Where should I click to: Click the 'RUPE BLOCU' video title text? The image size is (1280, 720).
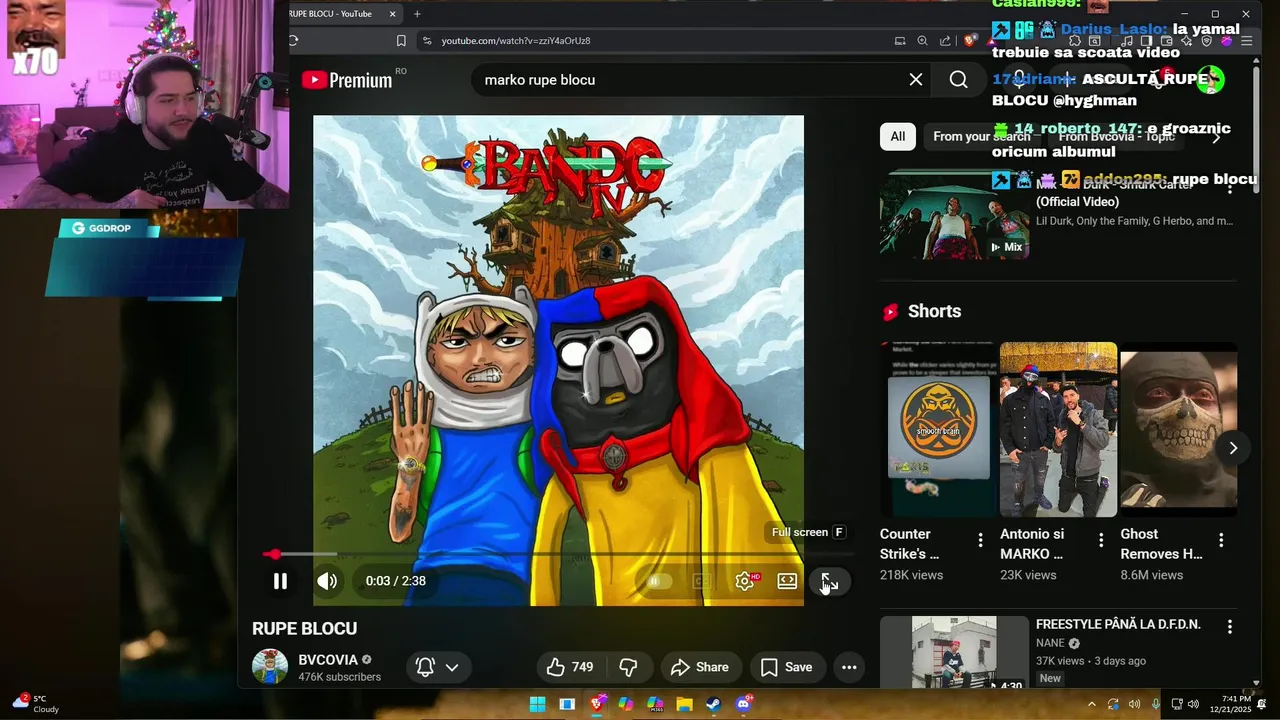click(x=304, y=629)
